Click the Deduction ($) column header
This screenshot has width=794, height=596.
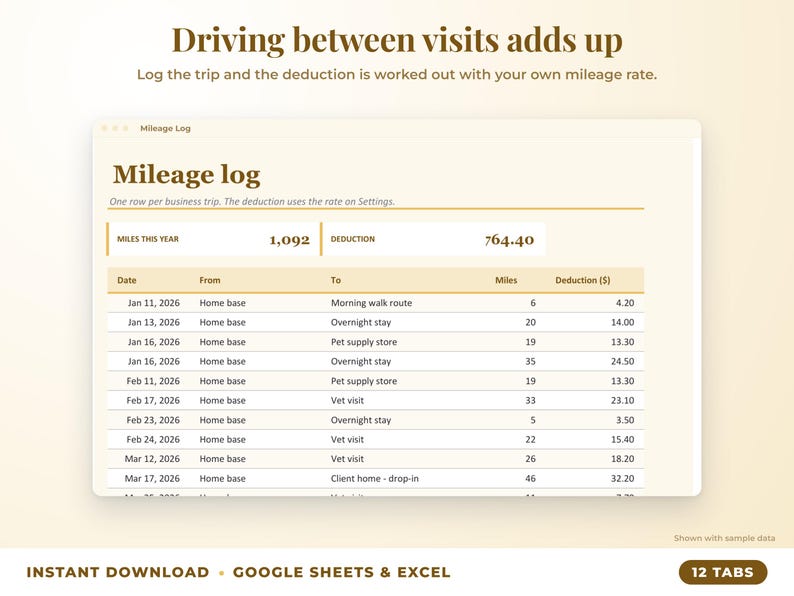582,280
